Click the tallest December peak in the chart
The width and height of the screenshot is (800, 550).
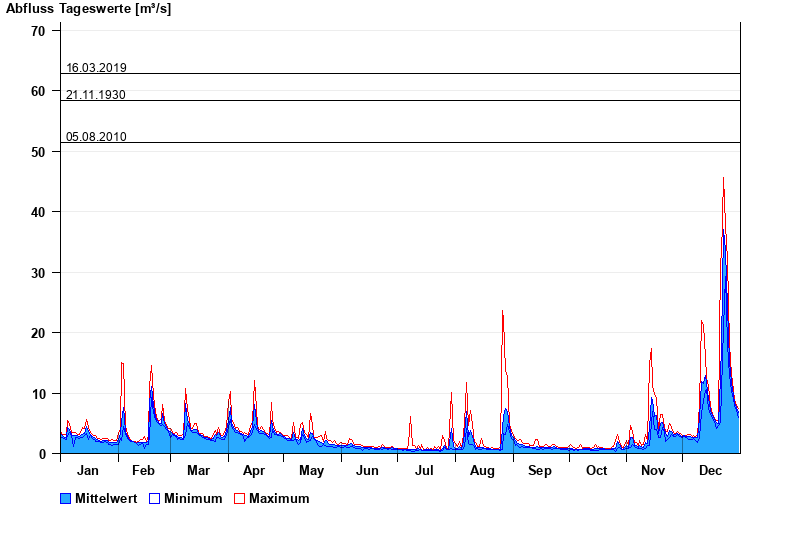coord(723,181)
